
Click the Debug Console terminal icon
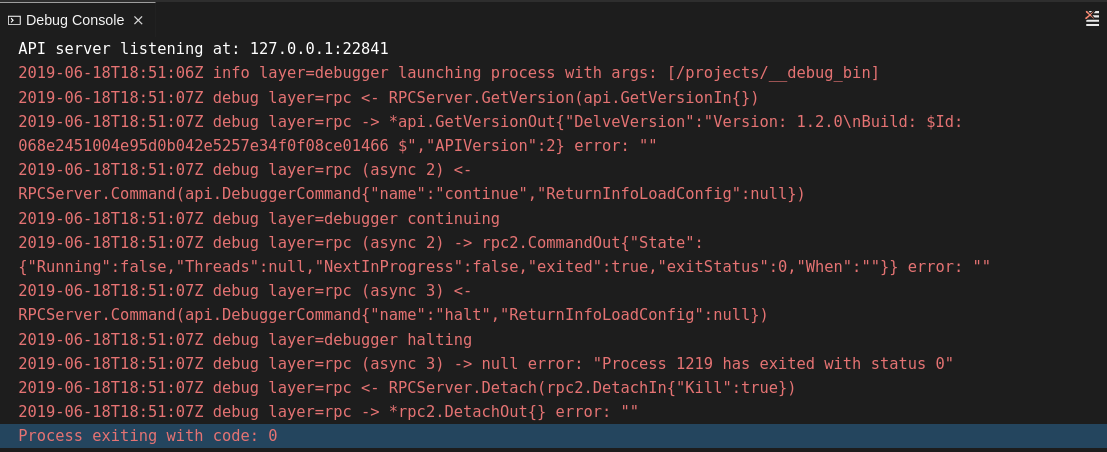(x=14, y=20)
